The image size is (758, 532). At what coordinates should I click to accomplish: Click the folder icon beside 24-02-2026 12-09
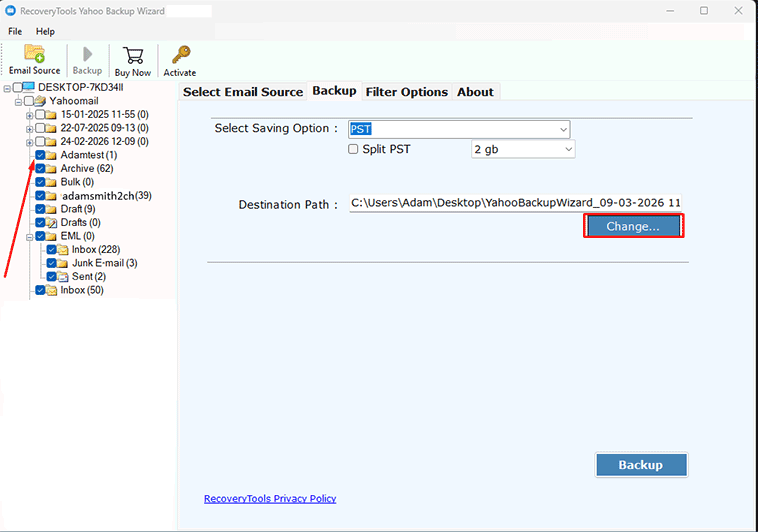pyautogui.click(x=51, y=142)
